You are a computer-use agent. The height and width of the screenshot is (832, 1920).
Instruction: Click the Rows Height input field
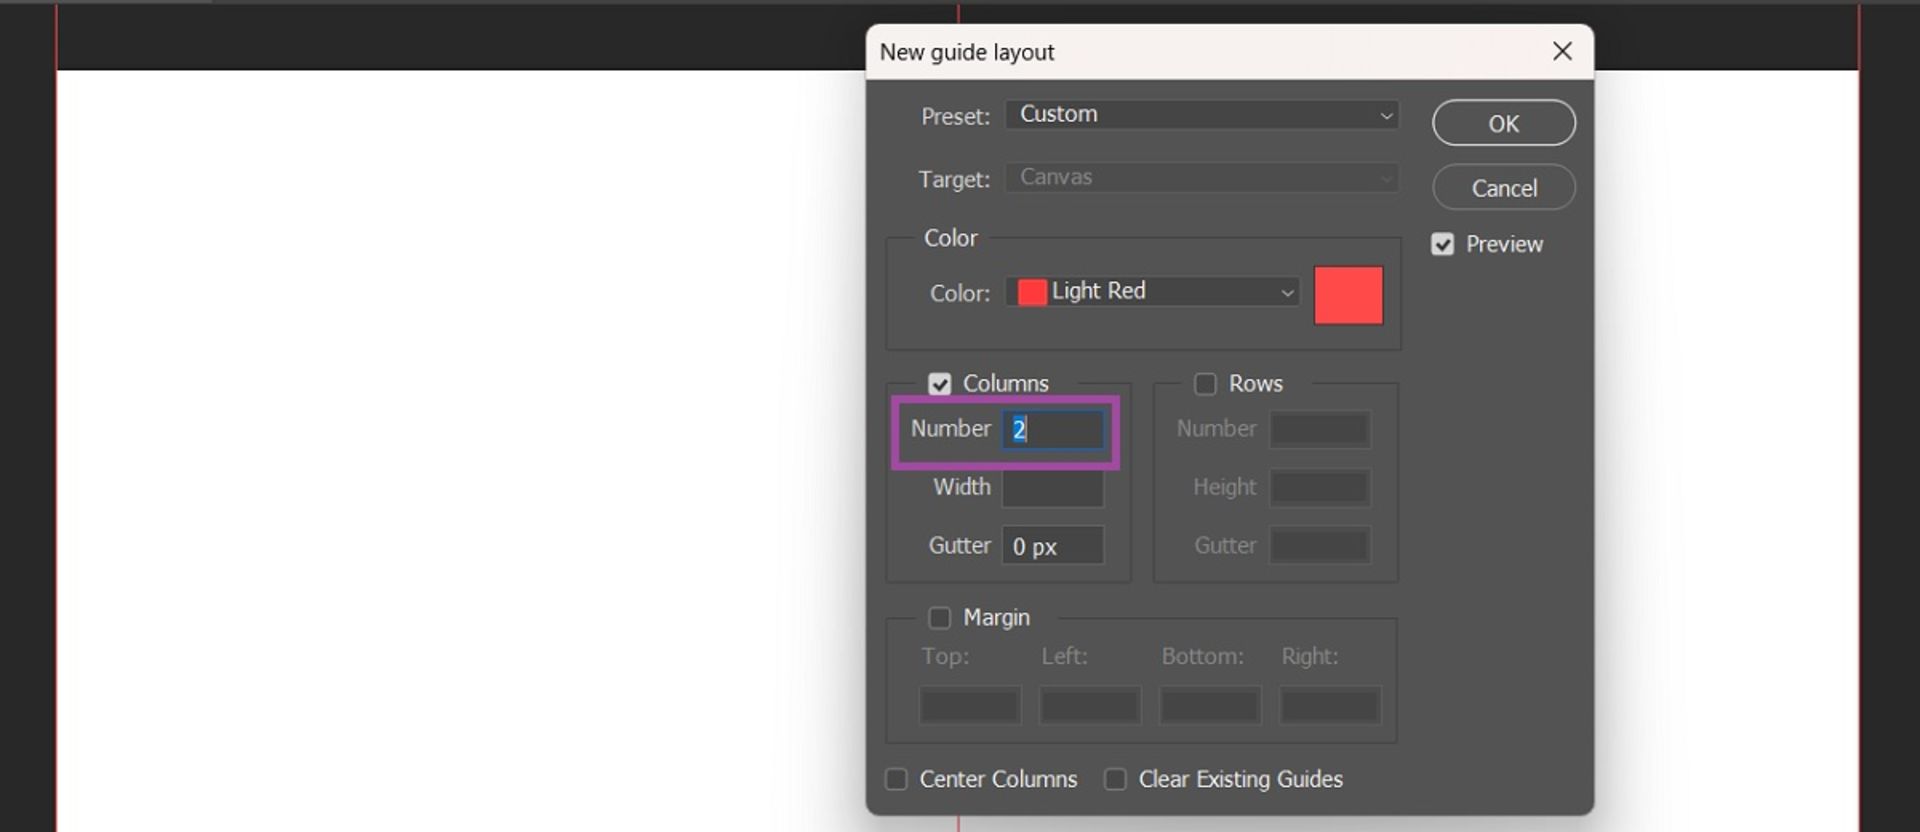pos(1319,488)
